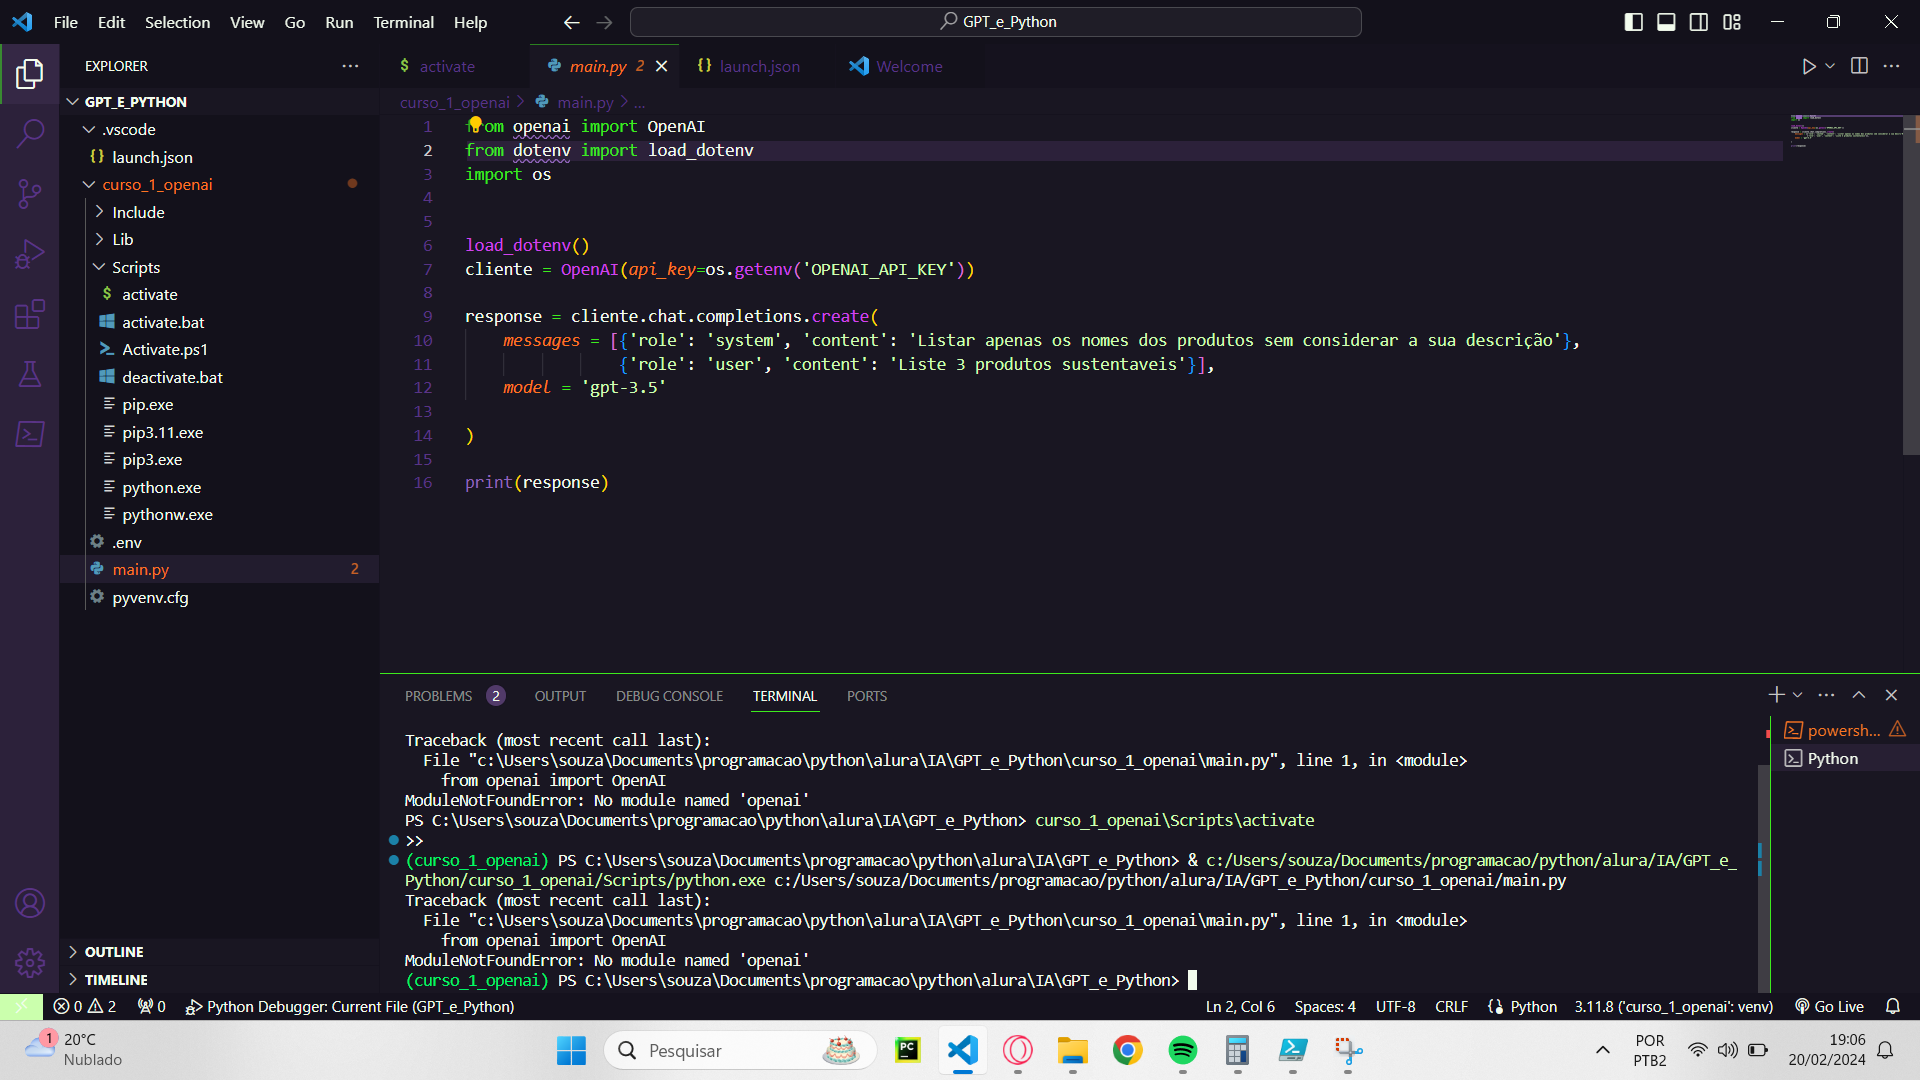1920x1080 pixels.
Task: Toggle primary side bar visibility
Action: [x=1634, y=22]
